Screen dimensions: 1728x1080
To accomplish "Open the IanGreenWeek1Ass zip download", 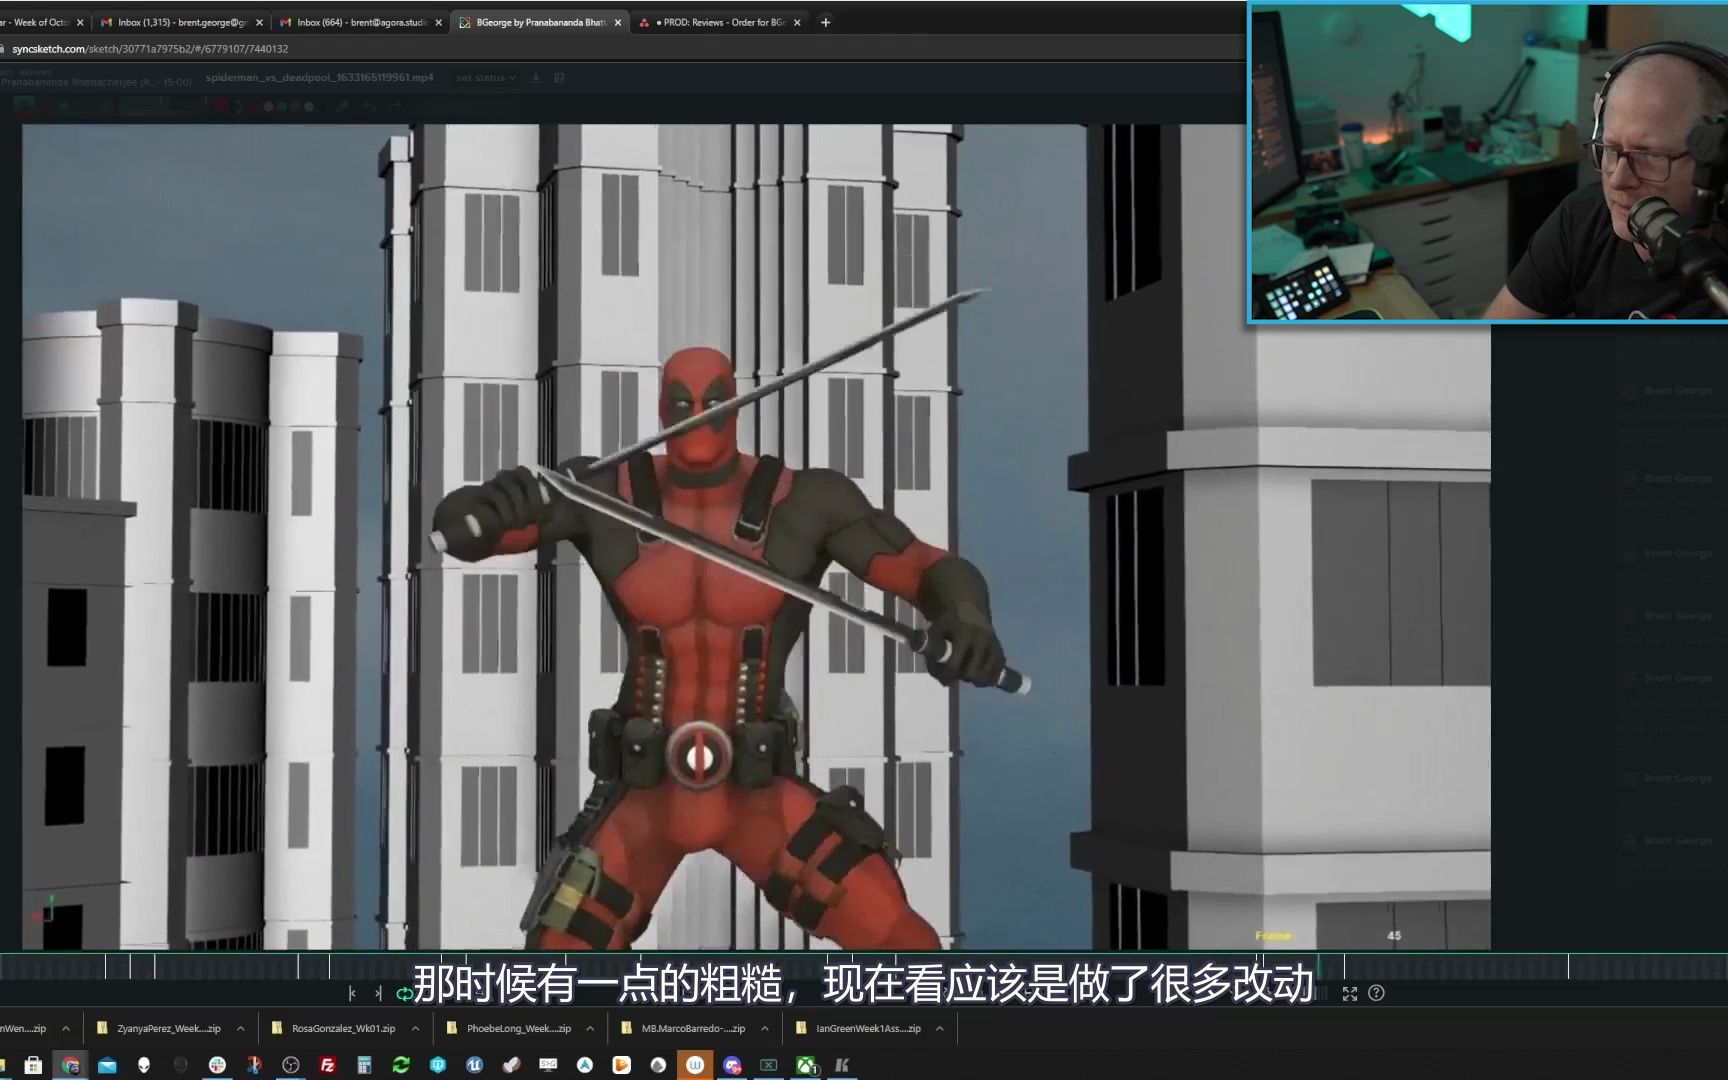I will click(x=858, y=1028).
